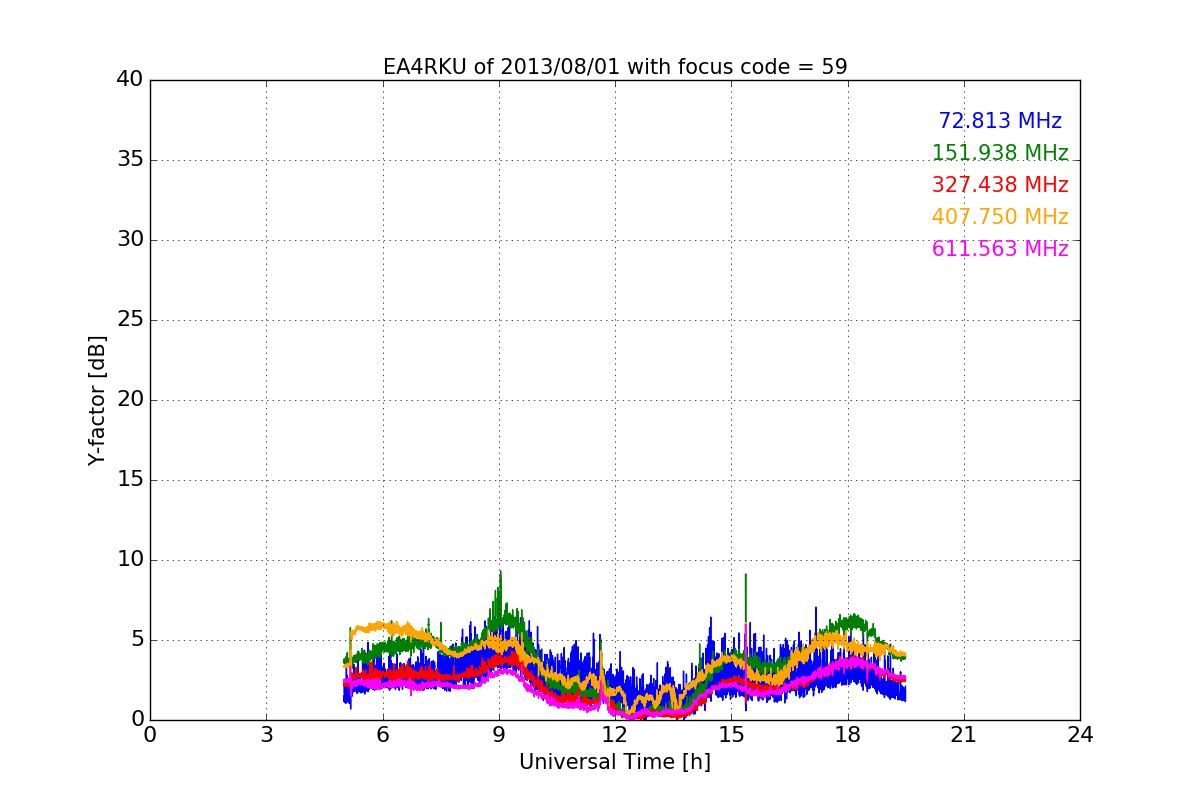Click the x-axis tick label 9
Viewport: 1200px width, 800px height.
coord(499,735)
